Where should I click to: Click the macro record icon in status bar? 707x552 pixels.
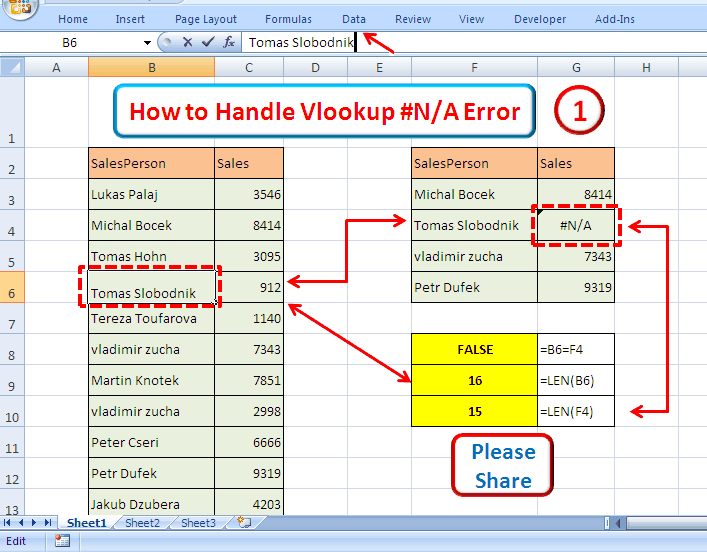click(x=62, y=541)
